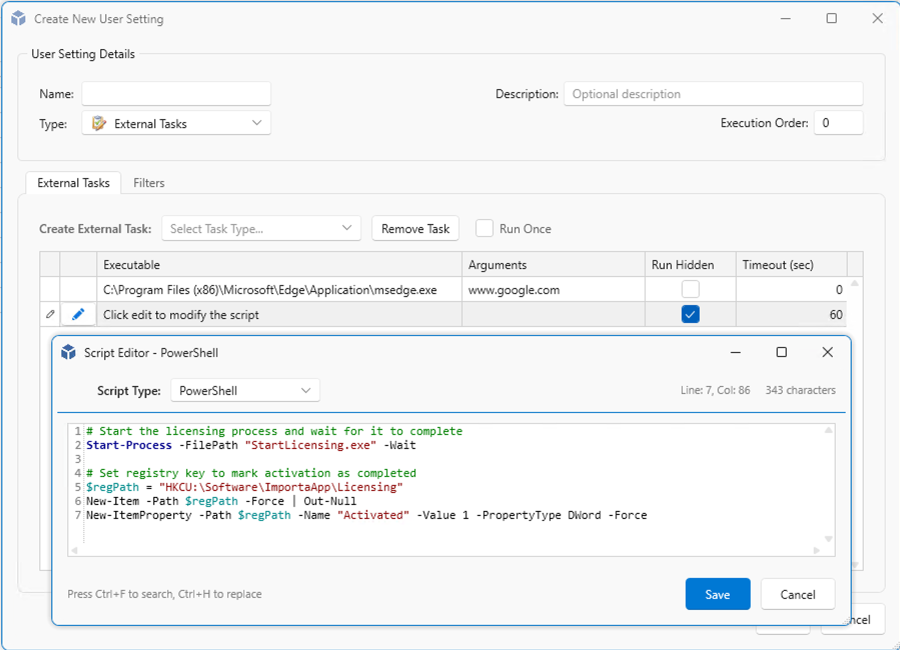
Task: Save the PowerShell script
Action: tap(717, 594)
